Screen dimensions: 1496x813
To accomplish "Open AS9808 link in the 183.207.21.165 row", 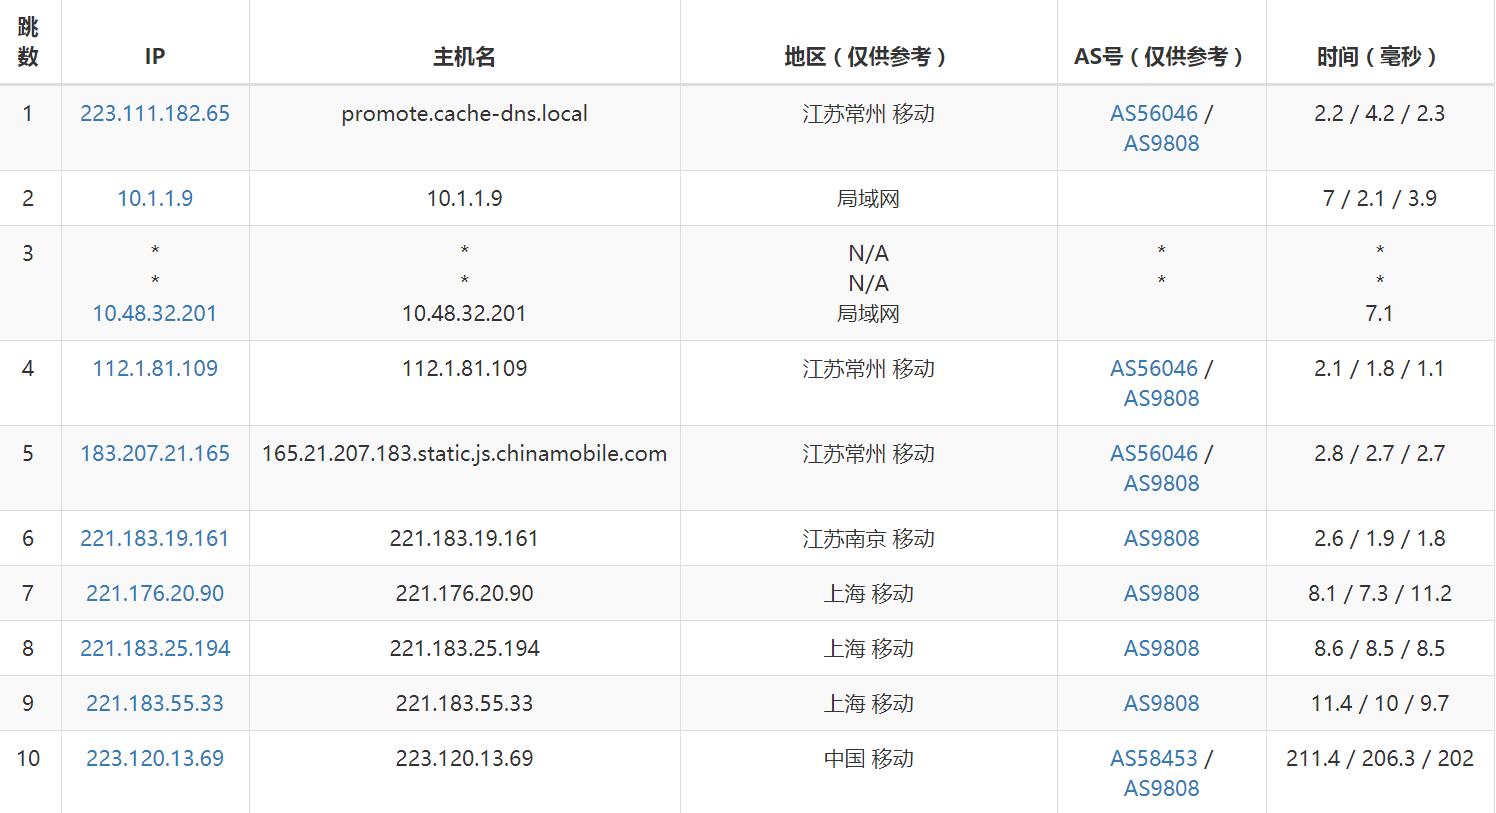I will click(1161, 483).
